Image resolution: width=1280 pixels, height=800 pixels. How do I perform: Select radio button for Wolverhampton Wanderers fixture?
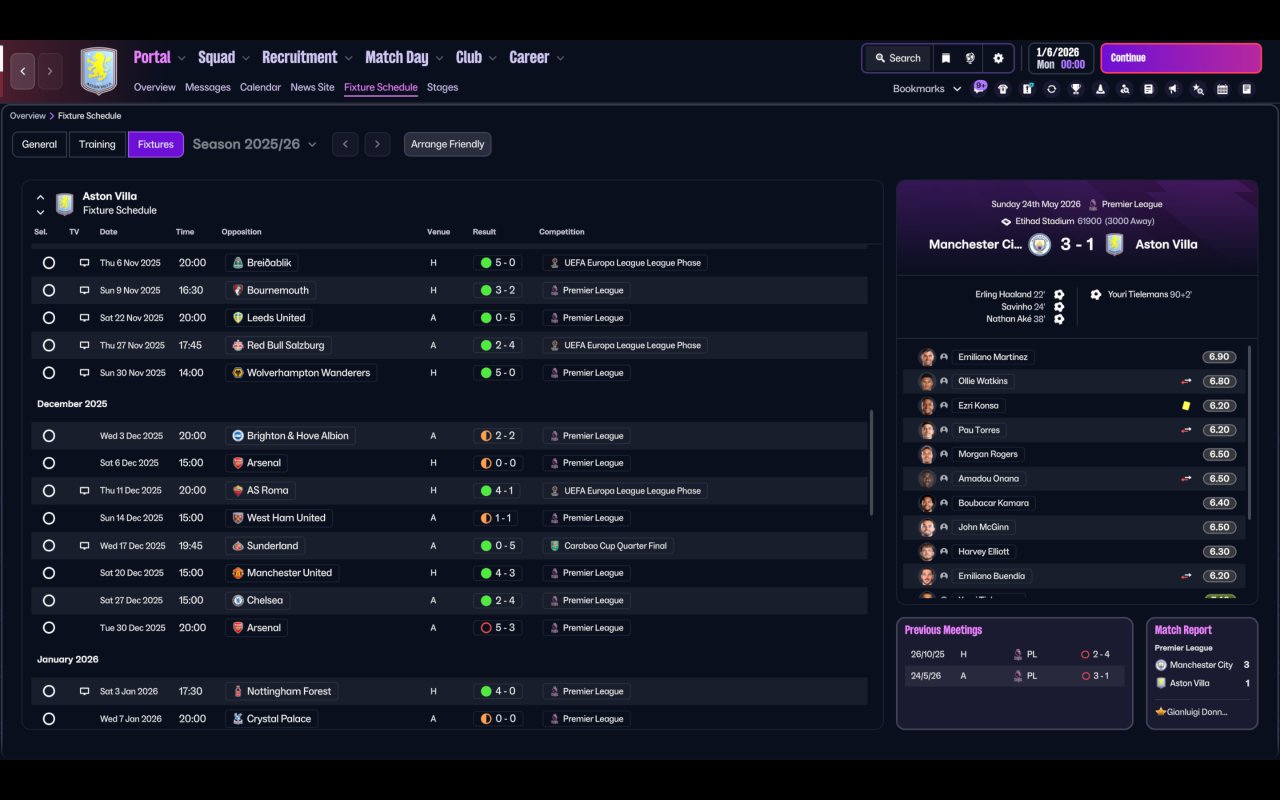point(49,373)
